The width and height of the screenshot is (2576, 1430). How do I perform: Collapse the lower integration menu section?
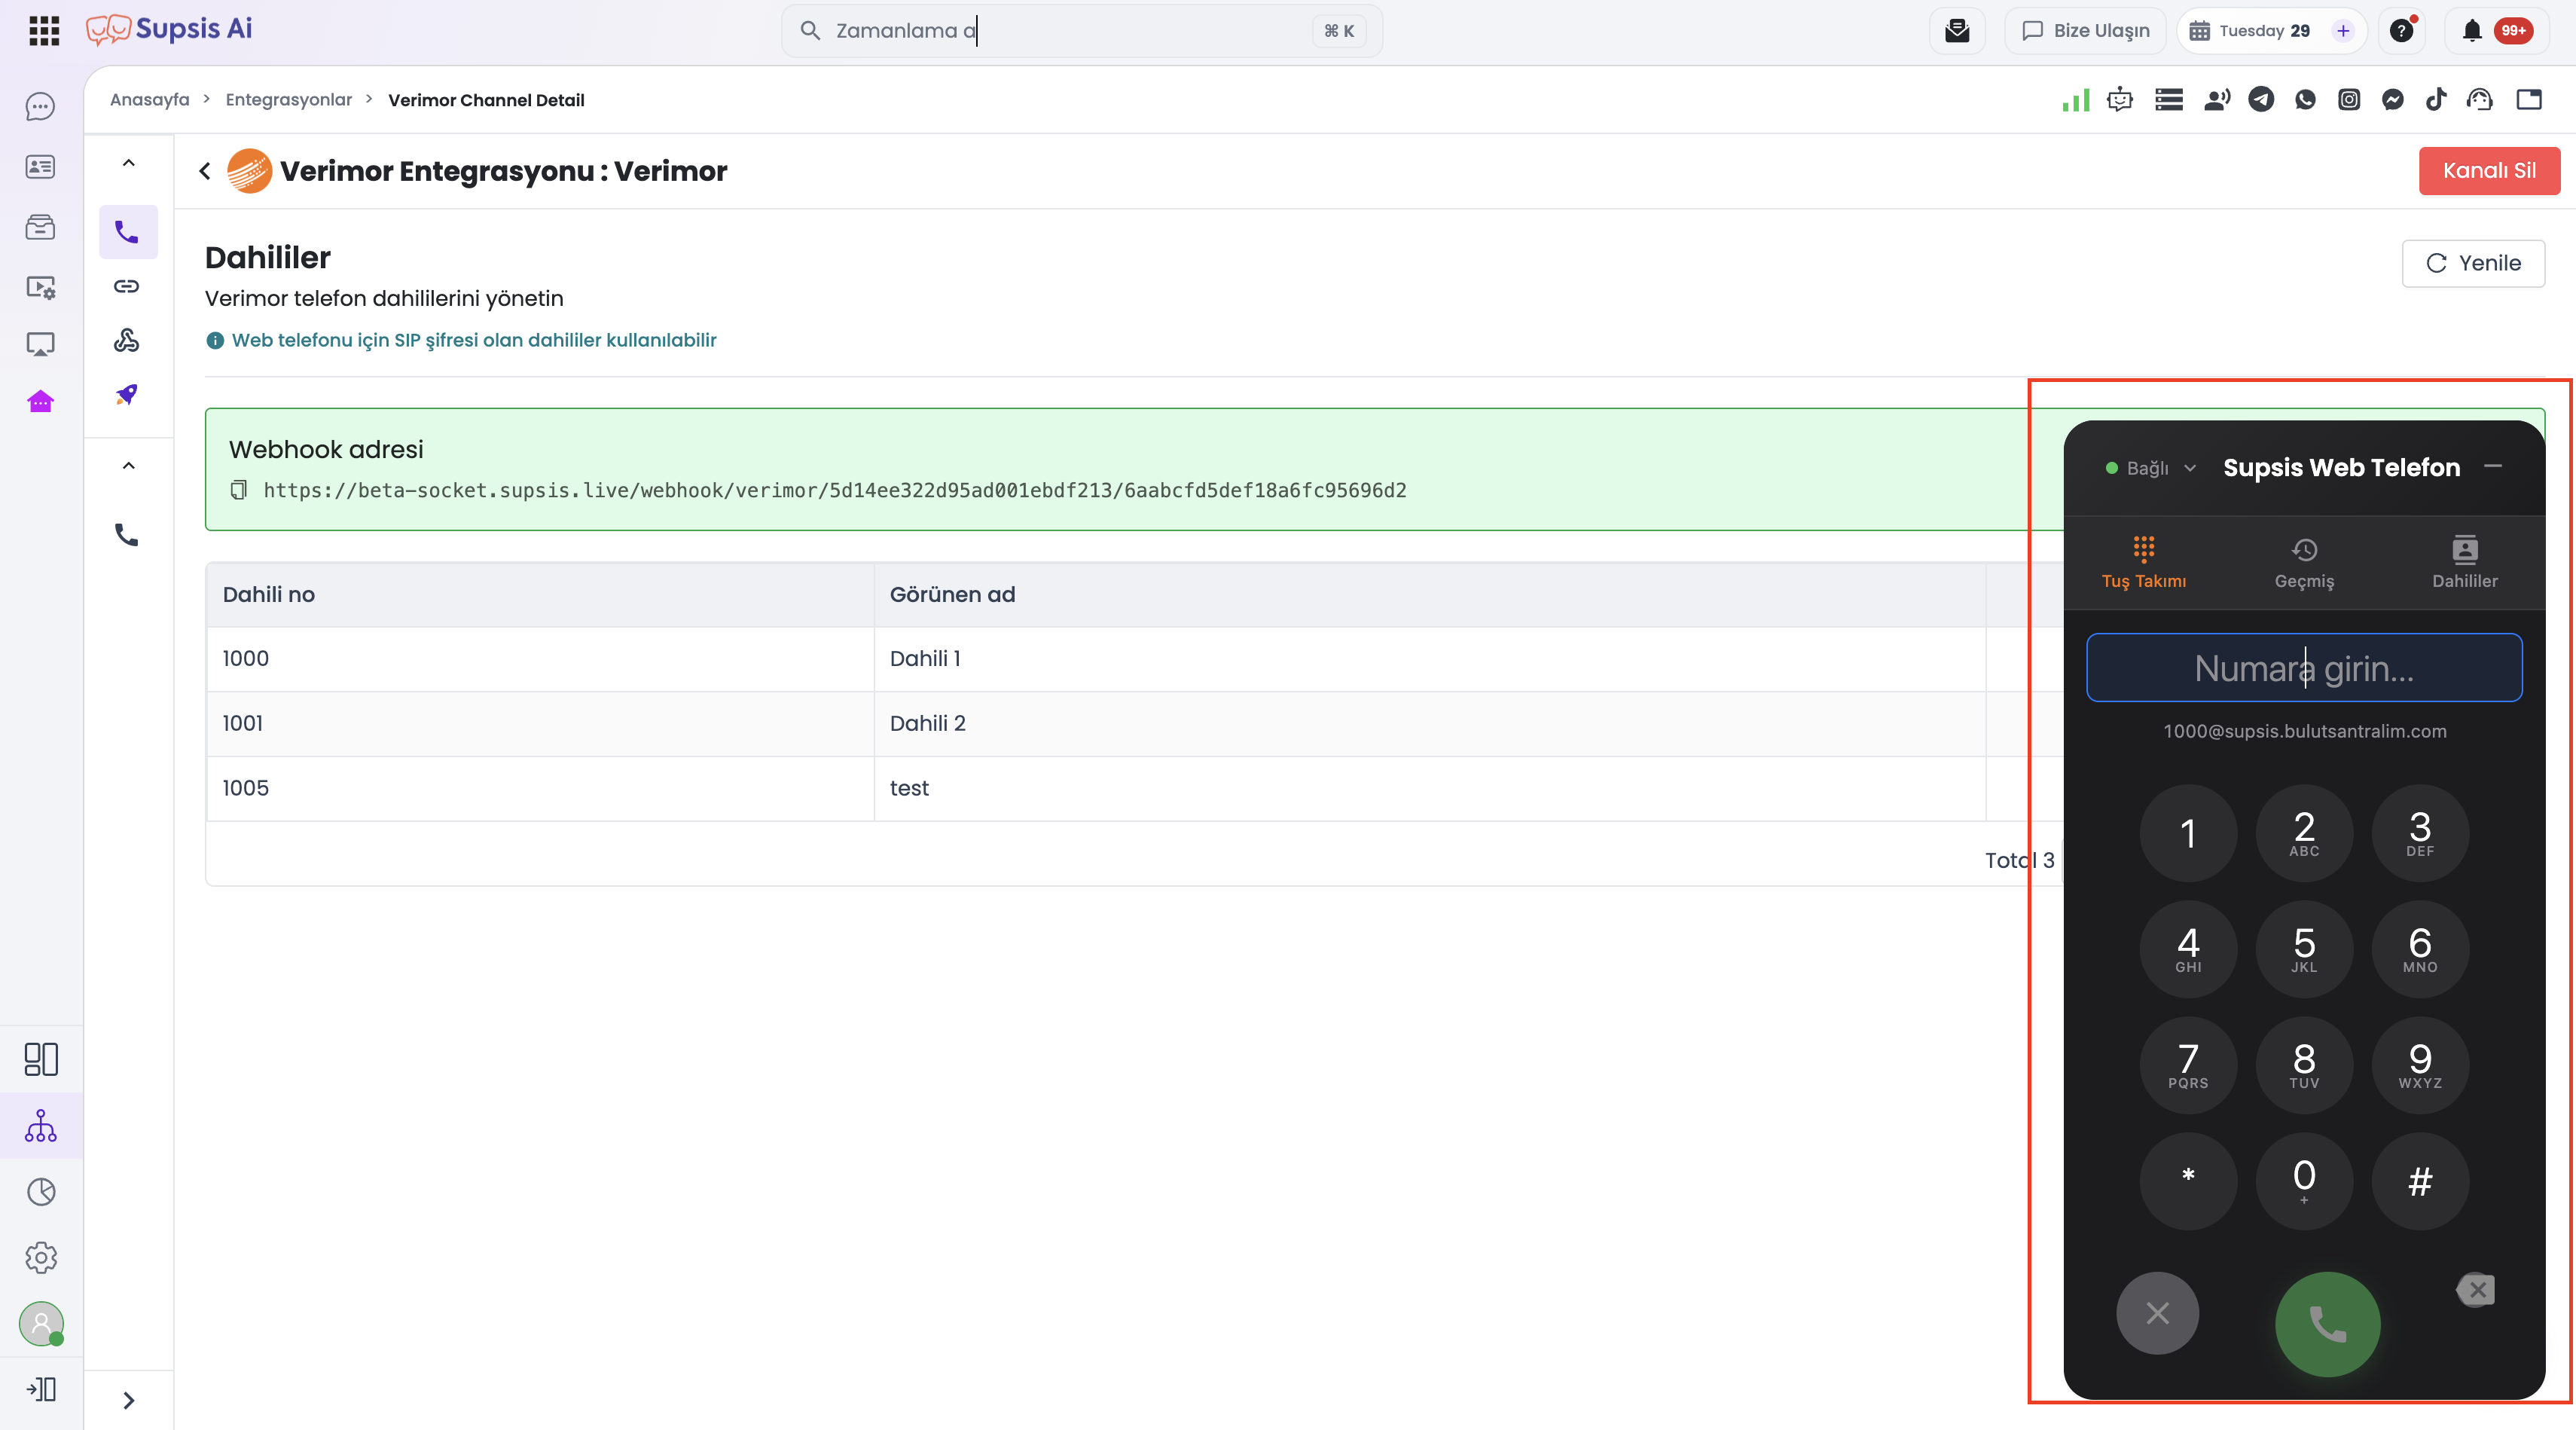click(129, 466)
